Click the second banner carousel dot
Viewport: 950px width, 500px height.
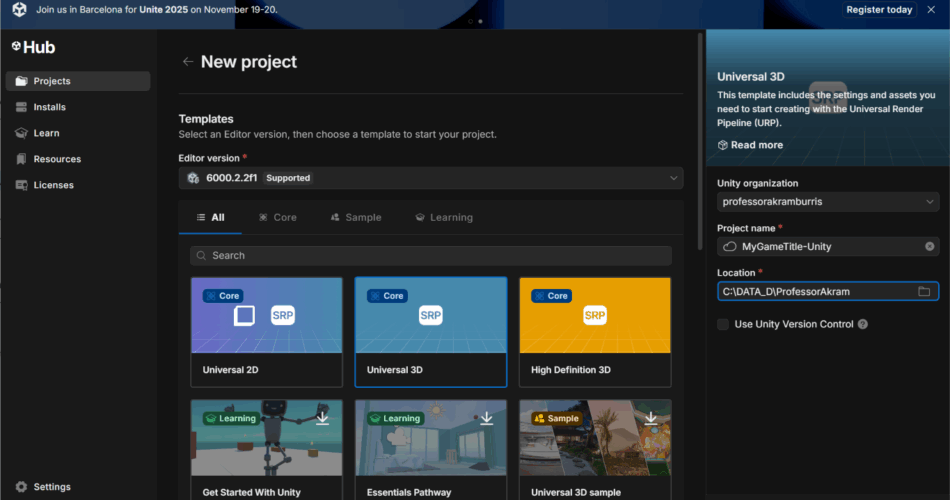pyautogui.click(x=480, y=21)
